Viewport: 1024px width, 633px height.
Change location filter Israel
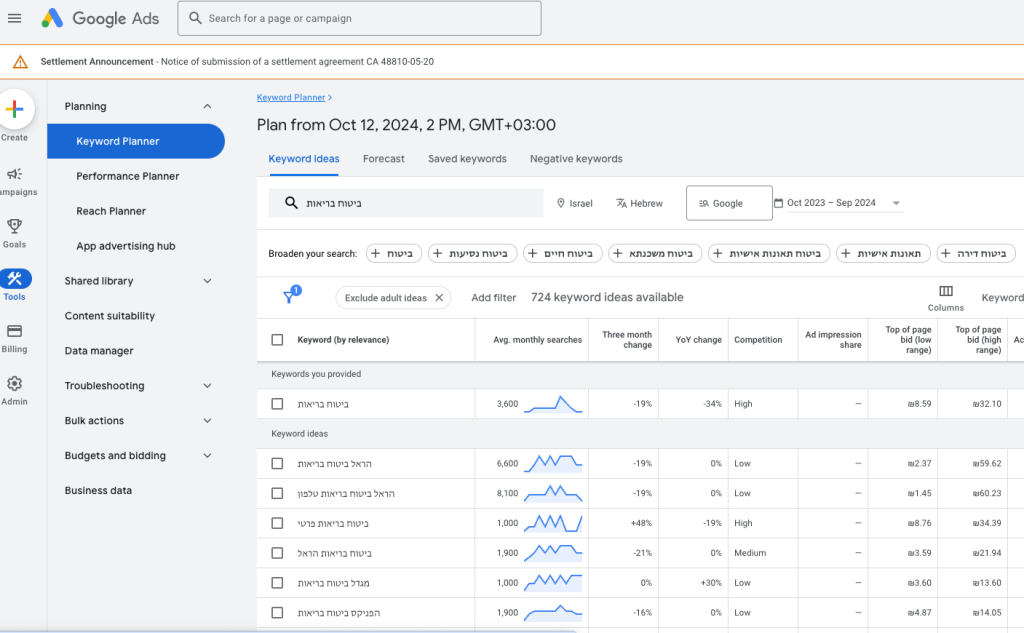(x=575, y=203)
